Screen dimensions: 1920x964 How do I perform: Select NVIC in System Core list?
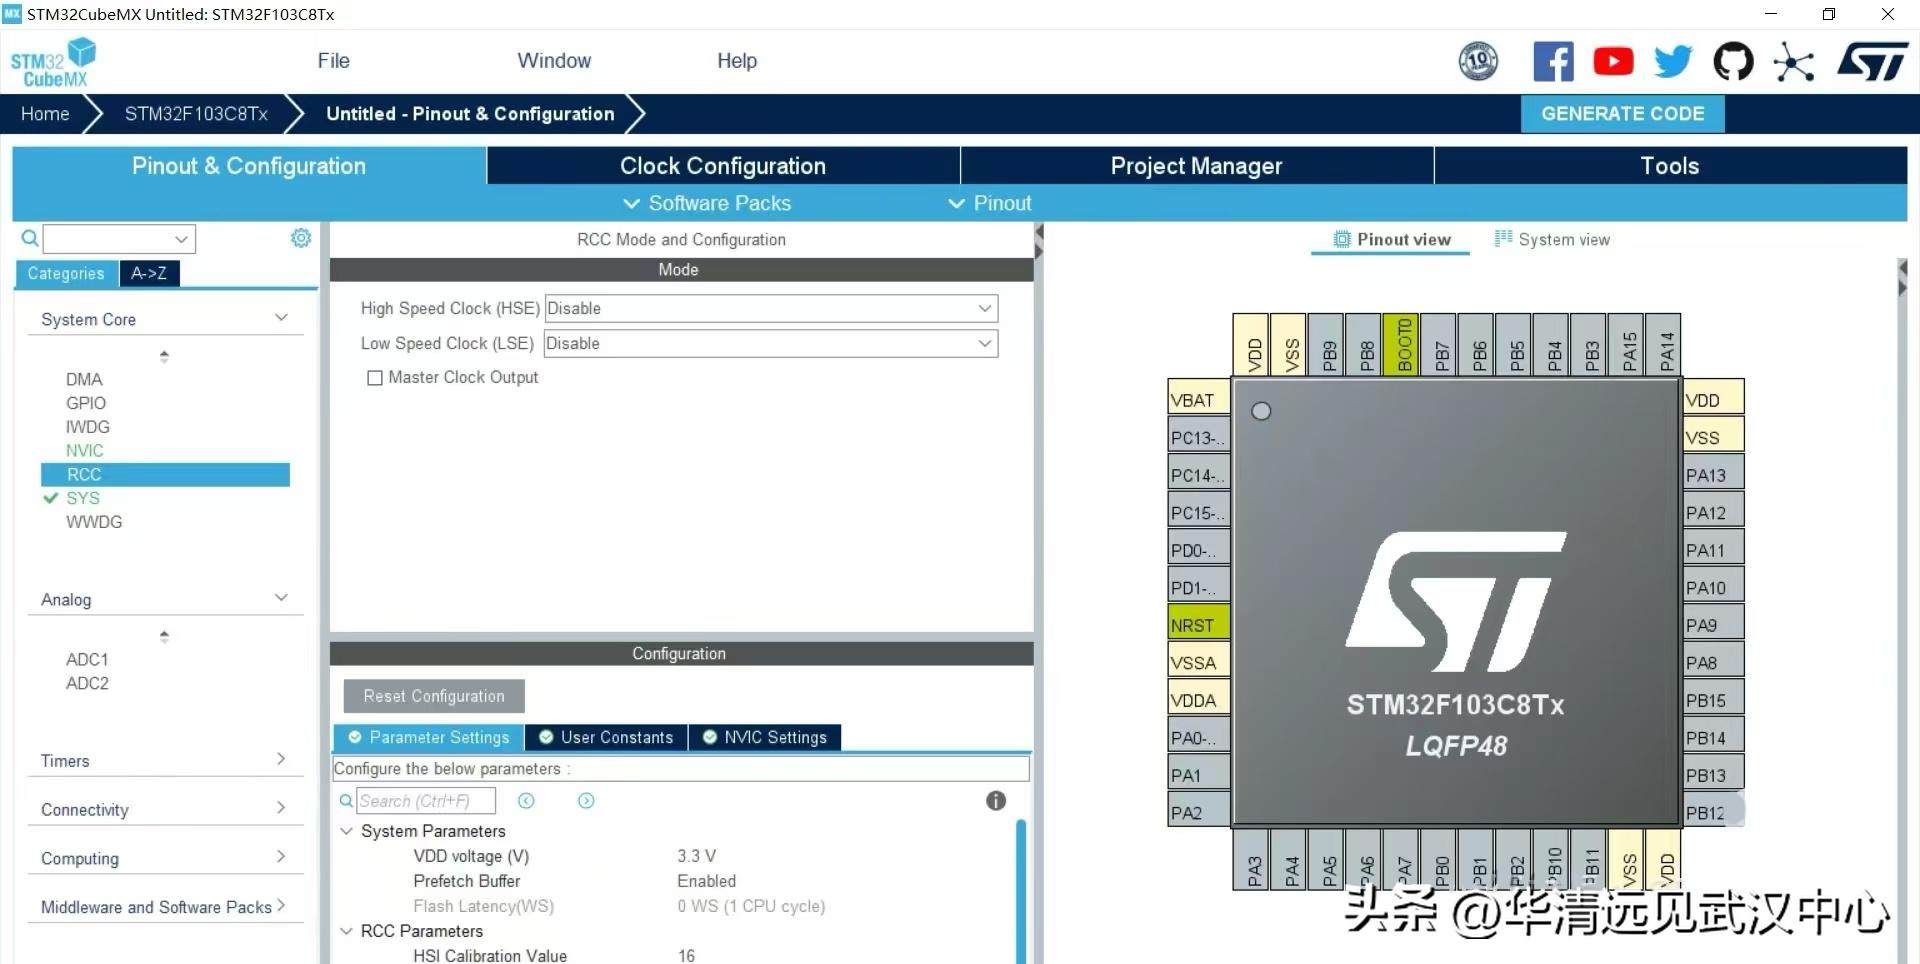click(x=85, y=451)
